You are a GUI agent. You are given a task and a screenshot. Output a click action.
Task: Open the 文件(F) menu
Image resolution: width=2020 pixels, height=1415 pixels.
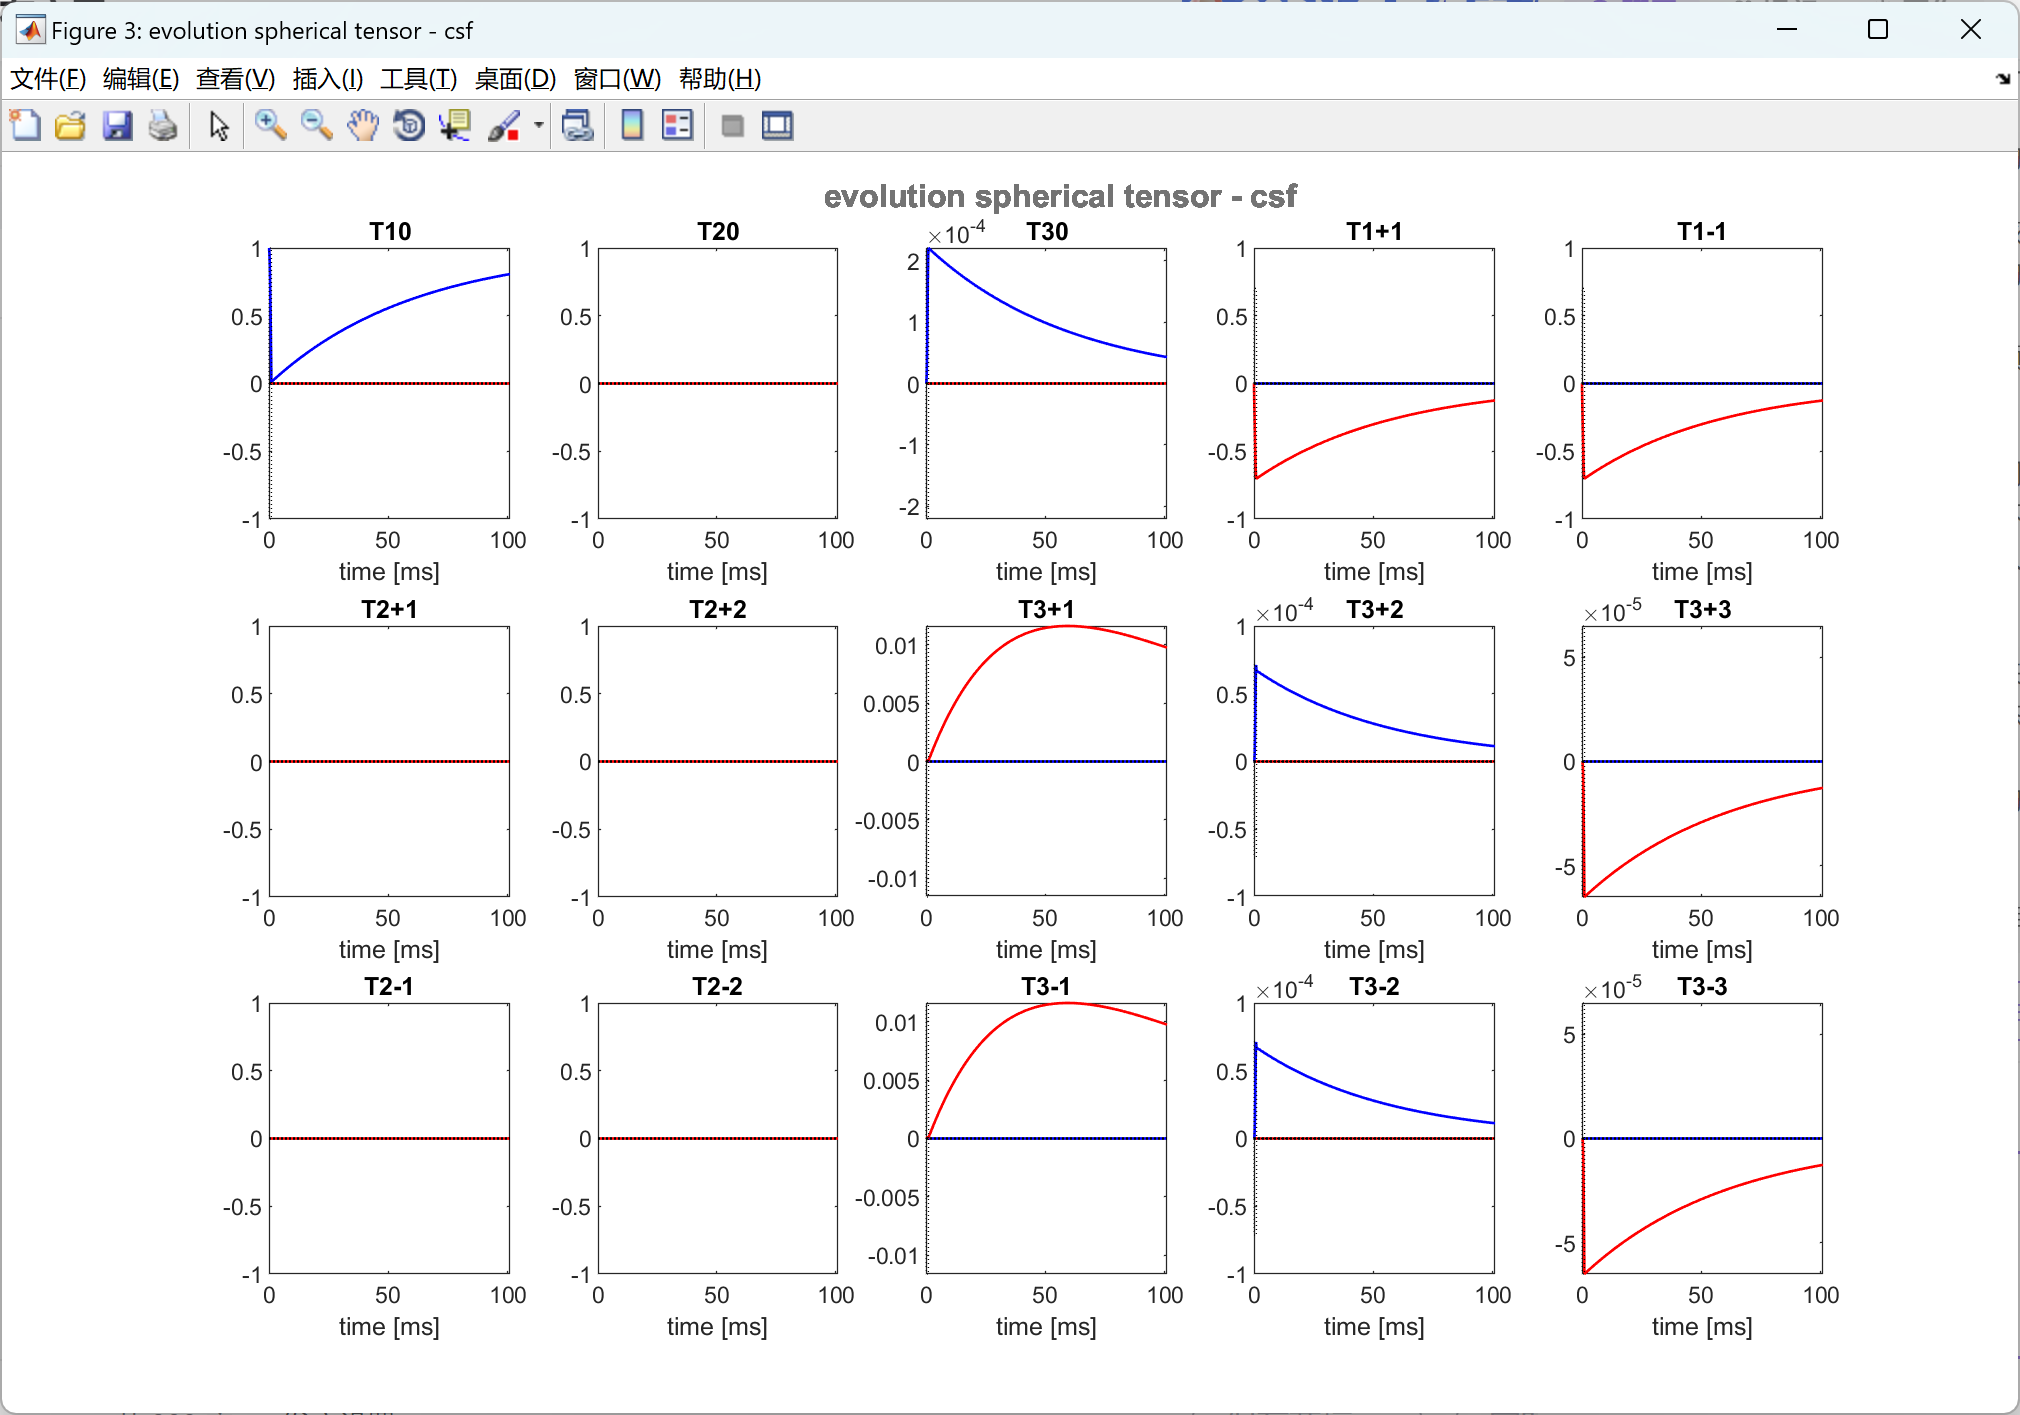47,79
